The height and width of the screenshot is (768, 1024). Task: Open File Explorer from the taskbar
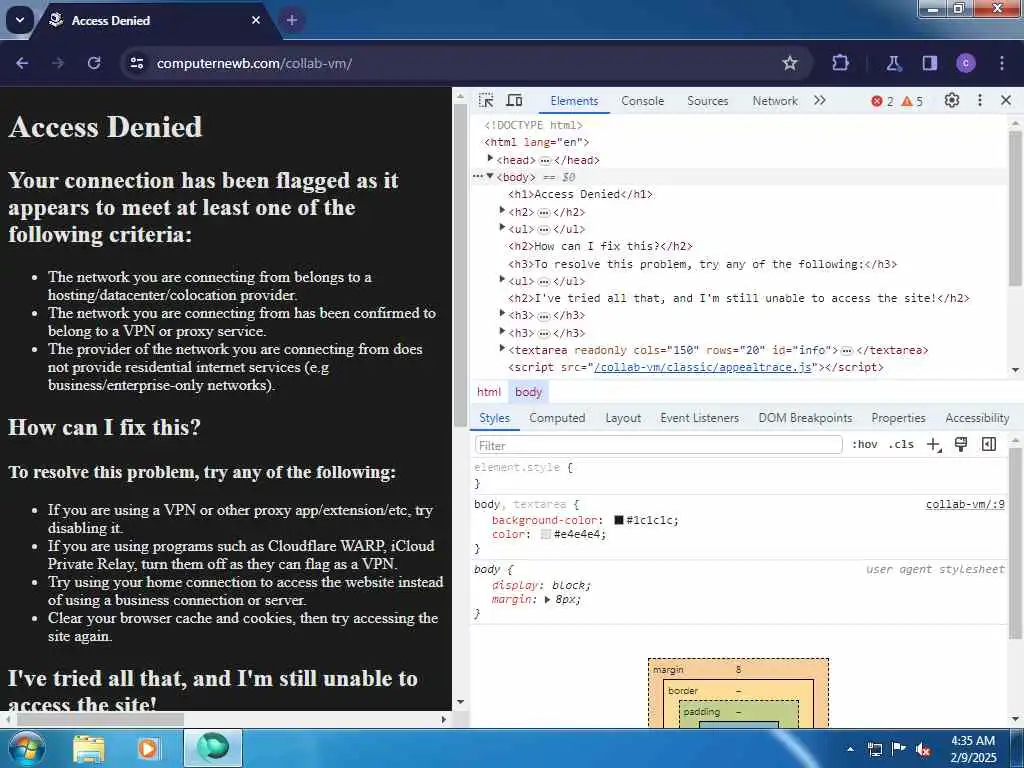[x=89, y=748]
